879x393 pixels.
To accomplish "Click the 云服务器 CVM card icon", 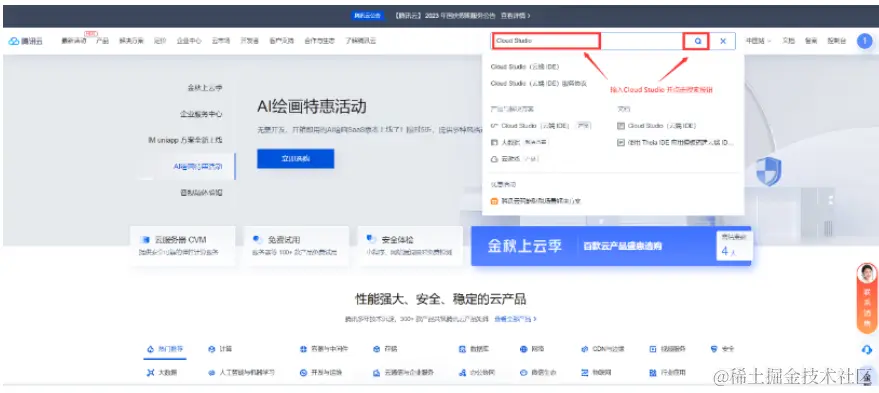I will point(145,239).
